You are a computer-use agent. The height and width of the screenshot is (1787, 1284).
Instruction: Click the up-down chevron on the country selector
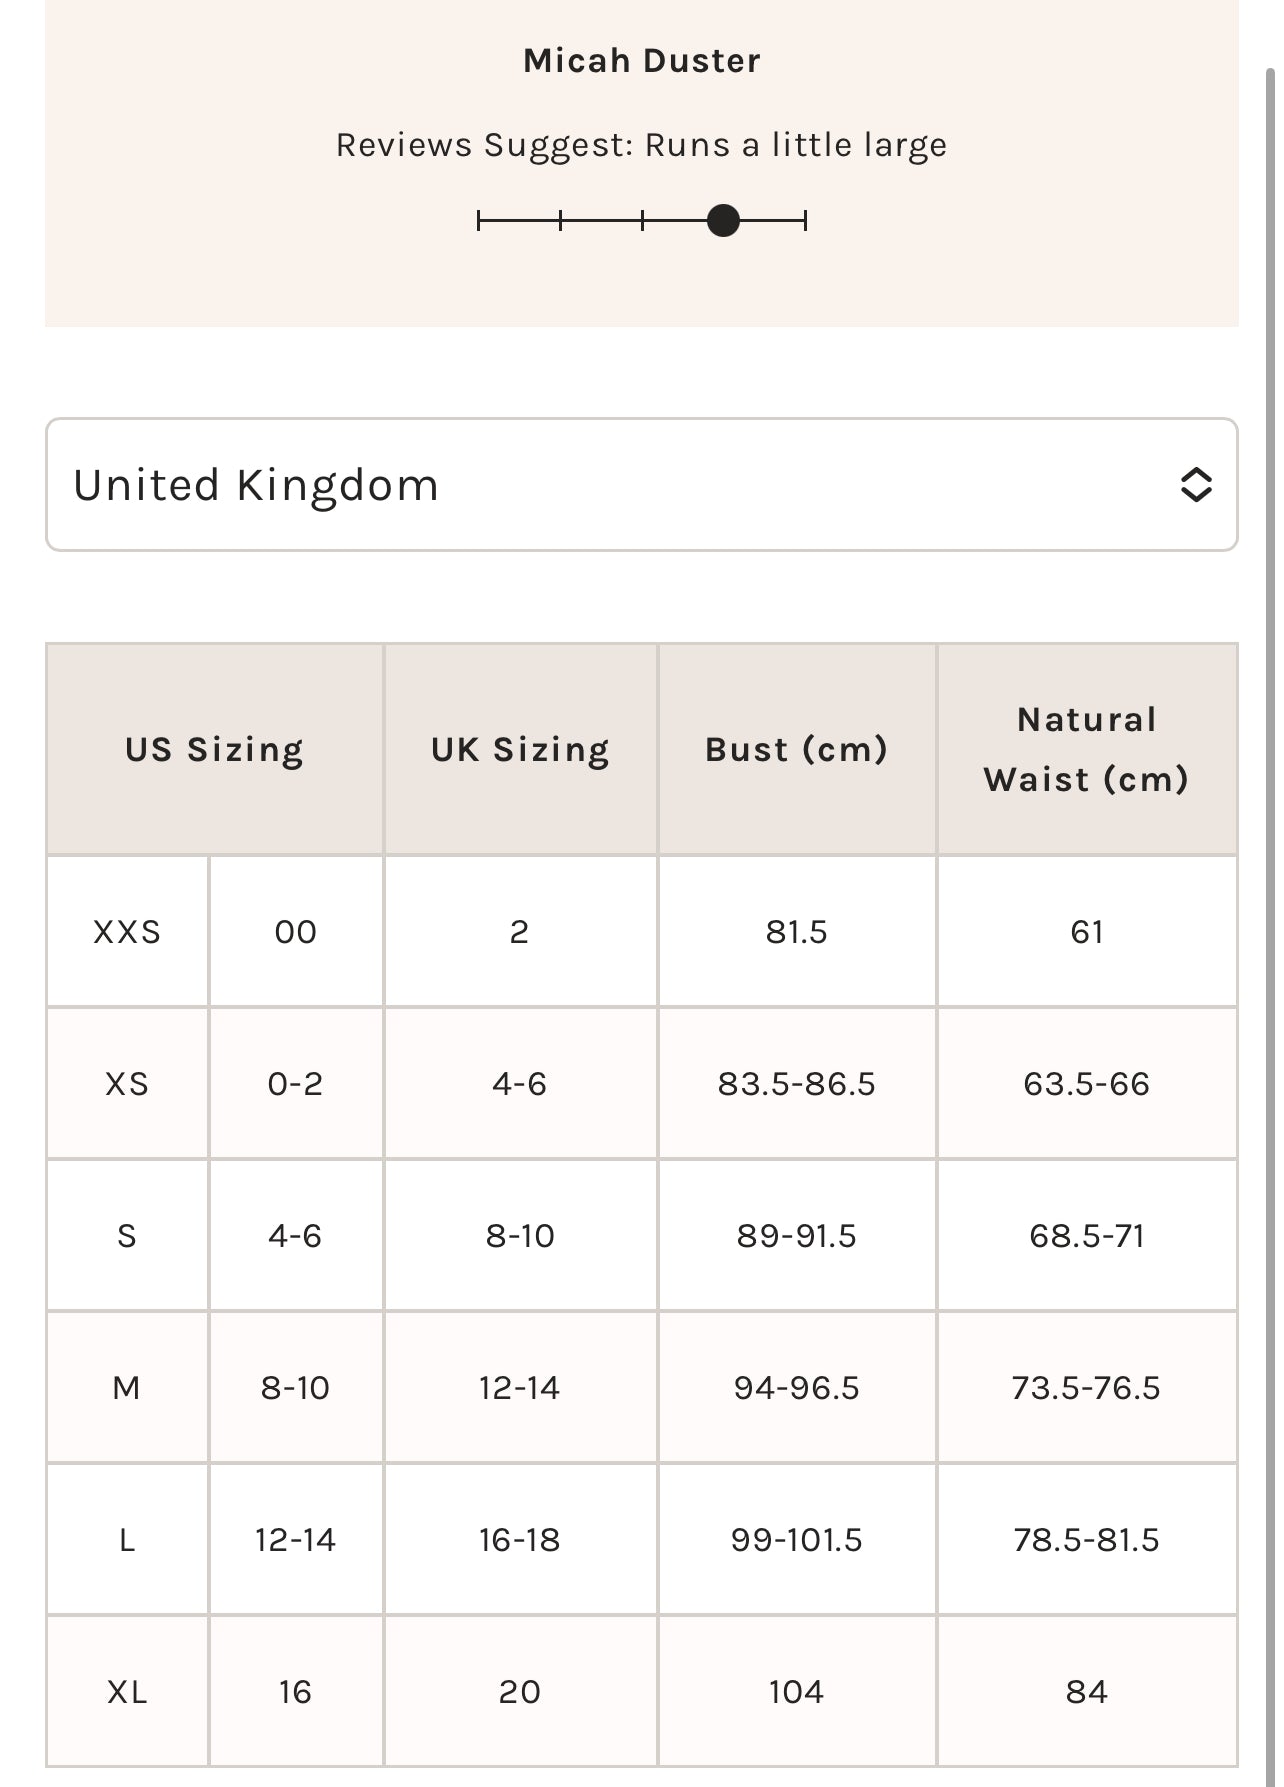tap(1196, 485)
